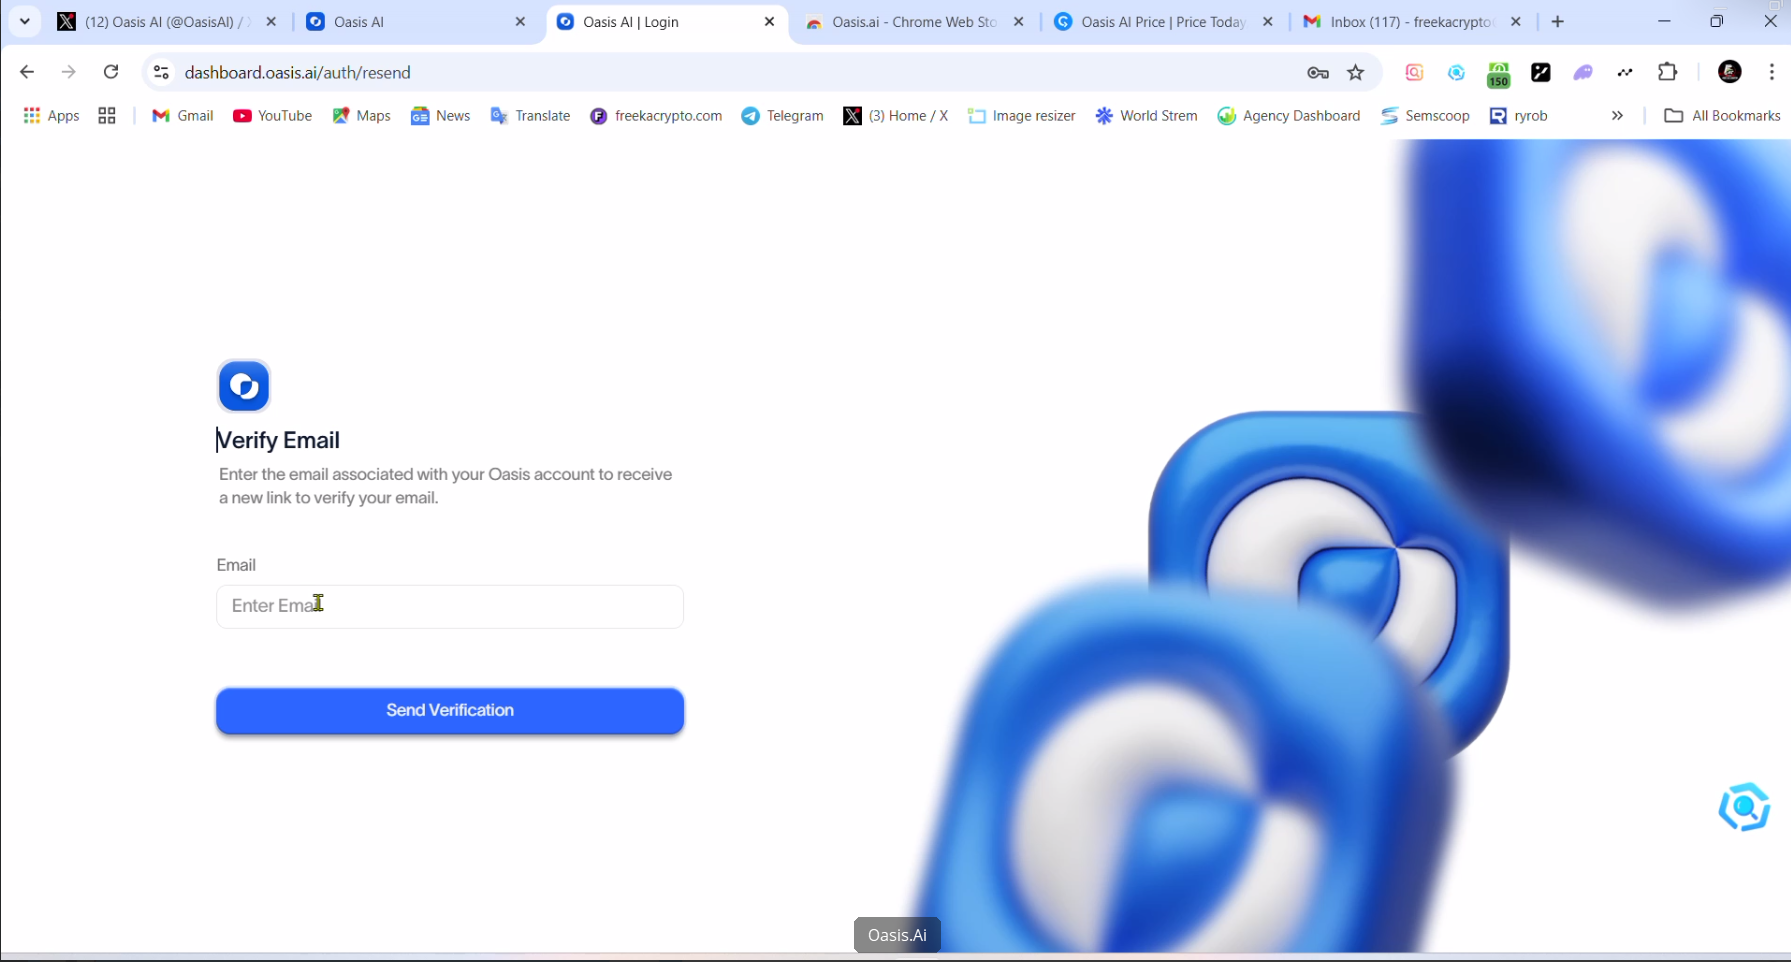Close the Gmail Inbox tab
This screenshot has height=962, width=1791.
pos(1516,22)
